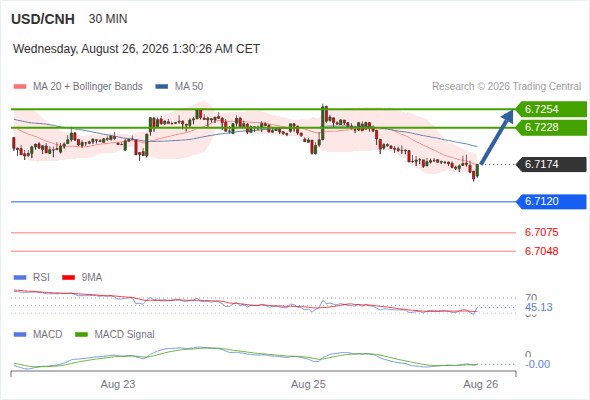
Task: Open the Research Trading Central copyright link
Action: 506,87
